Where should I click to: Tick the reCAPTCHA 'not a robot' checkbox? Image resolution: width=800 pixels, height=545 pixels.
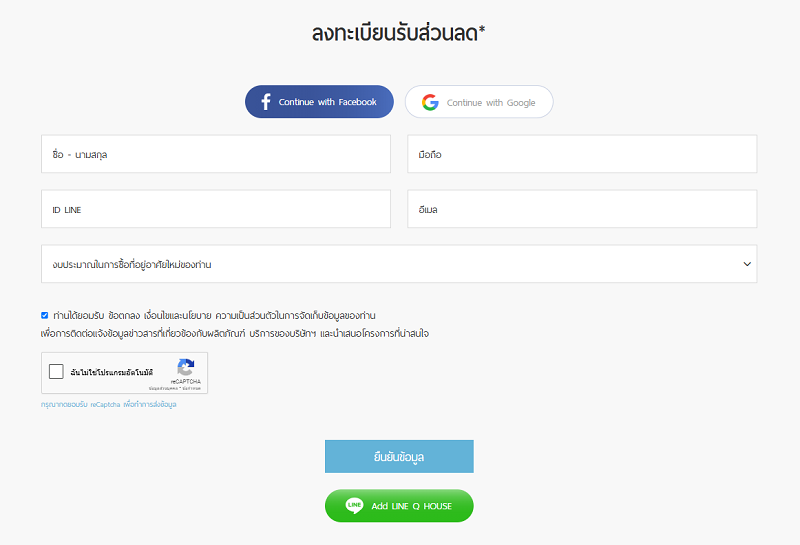click(x=56, y=371)
